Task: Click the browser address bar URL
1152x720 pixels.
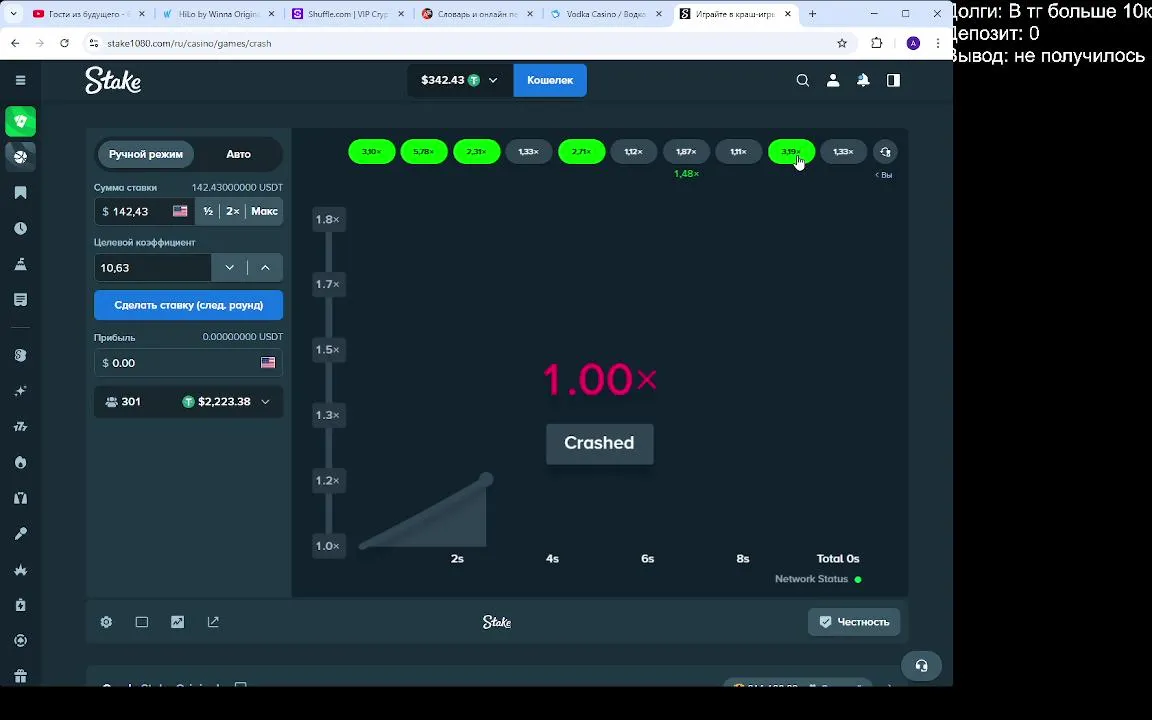Action: [x=190, y=43]
